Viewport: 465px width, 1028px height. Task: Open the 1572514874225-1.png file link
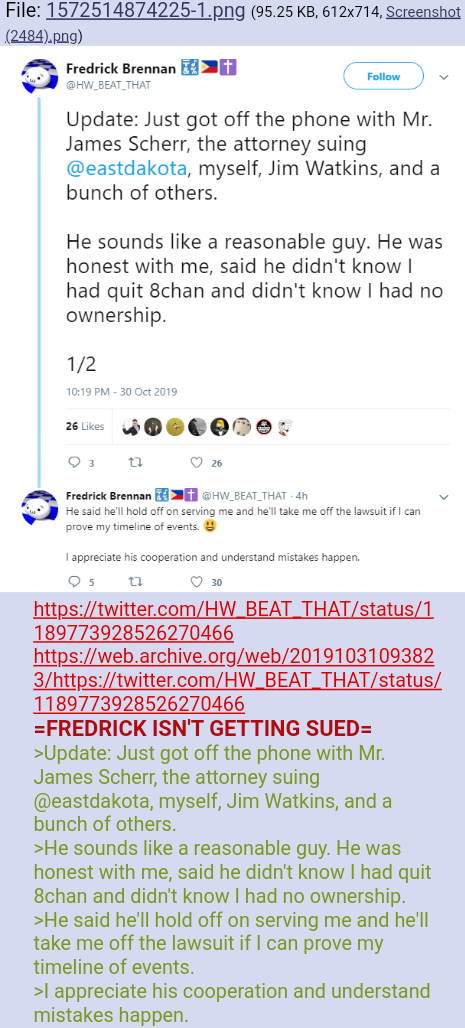(x=146, y=11)
